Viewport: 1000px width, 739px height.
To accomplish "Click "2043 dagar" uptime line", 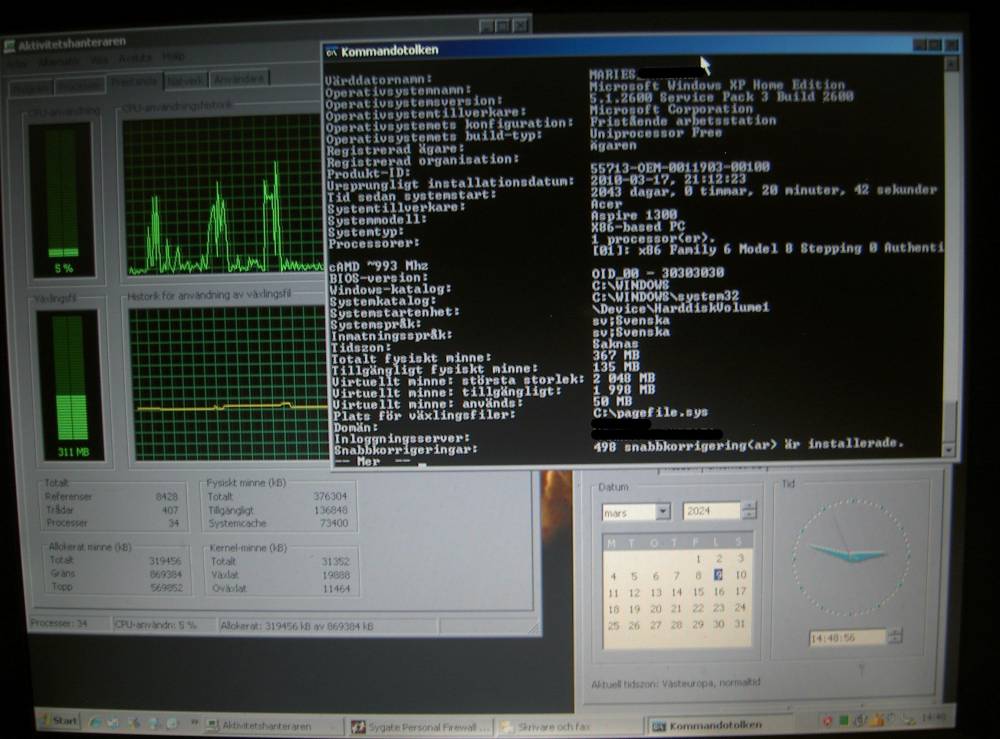I will (763, 190).
